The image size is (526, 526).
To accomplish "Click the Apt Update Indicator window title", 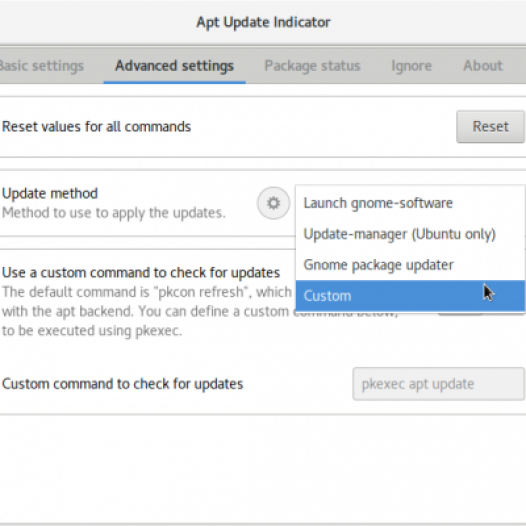I will pos(263,22).
